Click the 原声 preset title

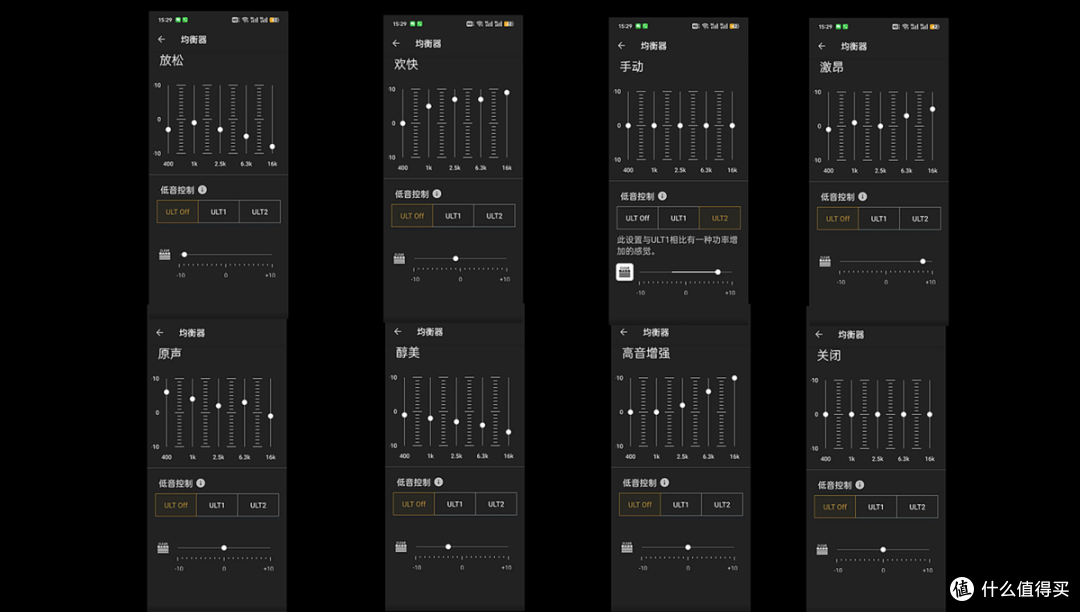170,354
